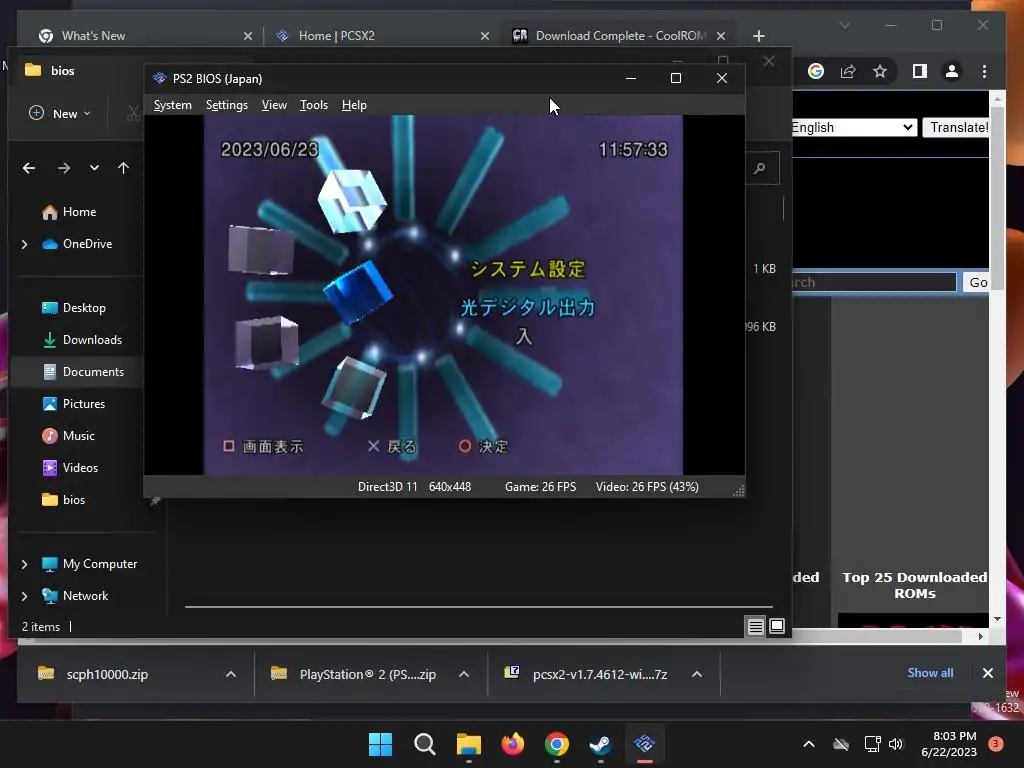Close the CoolROM download tab
1024x768 pixels.
721,36
